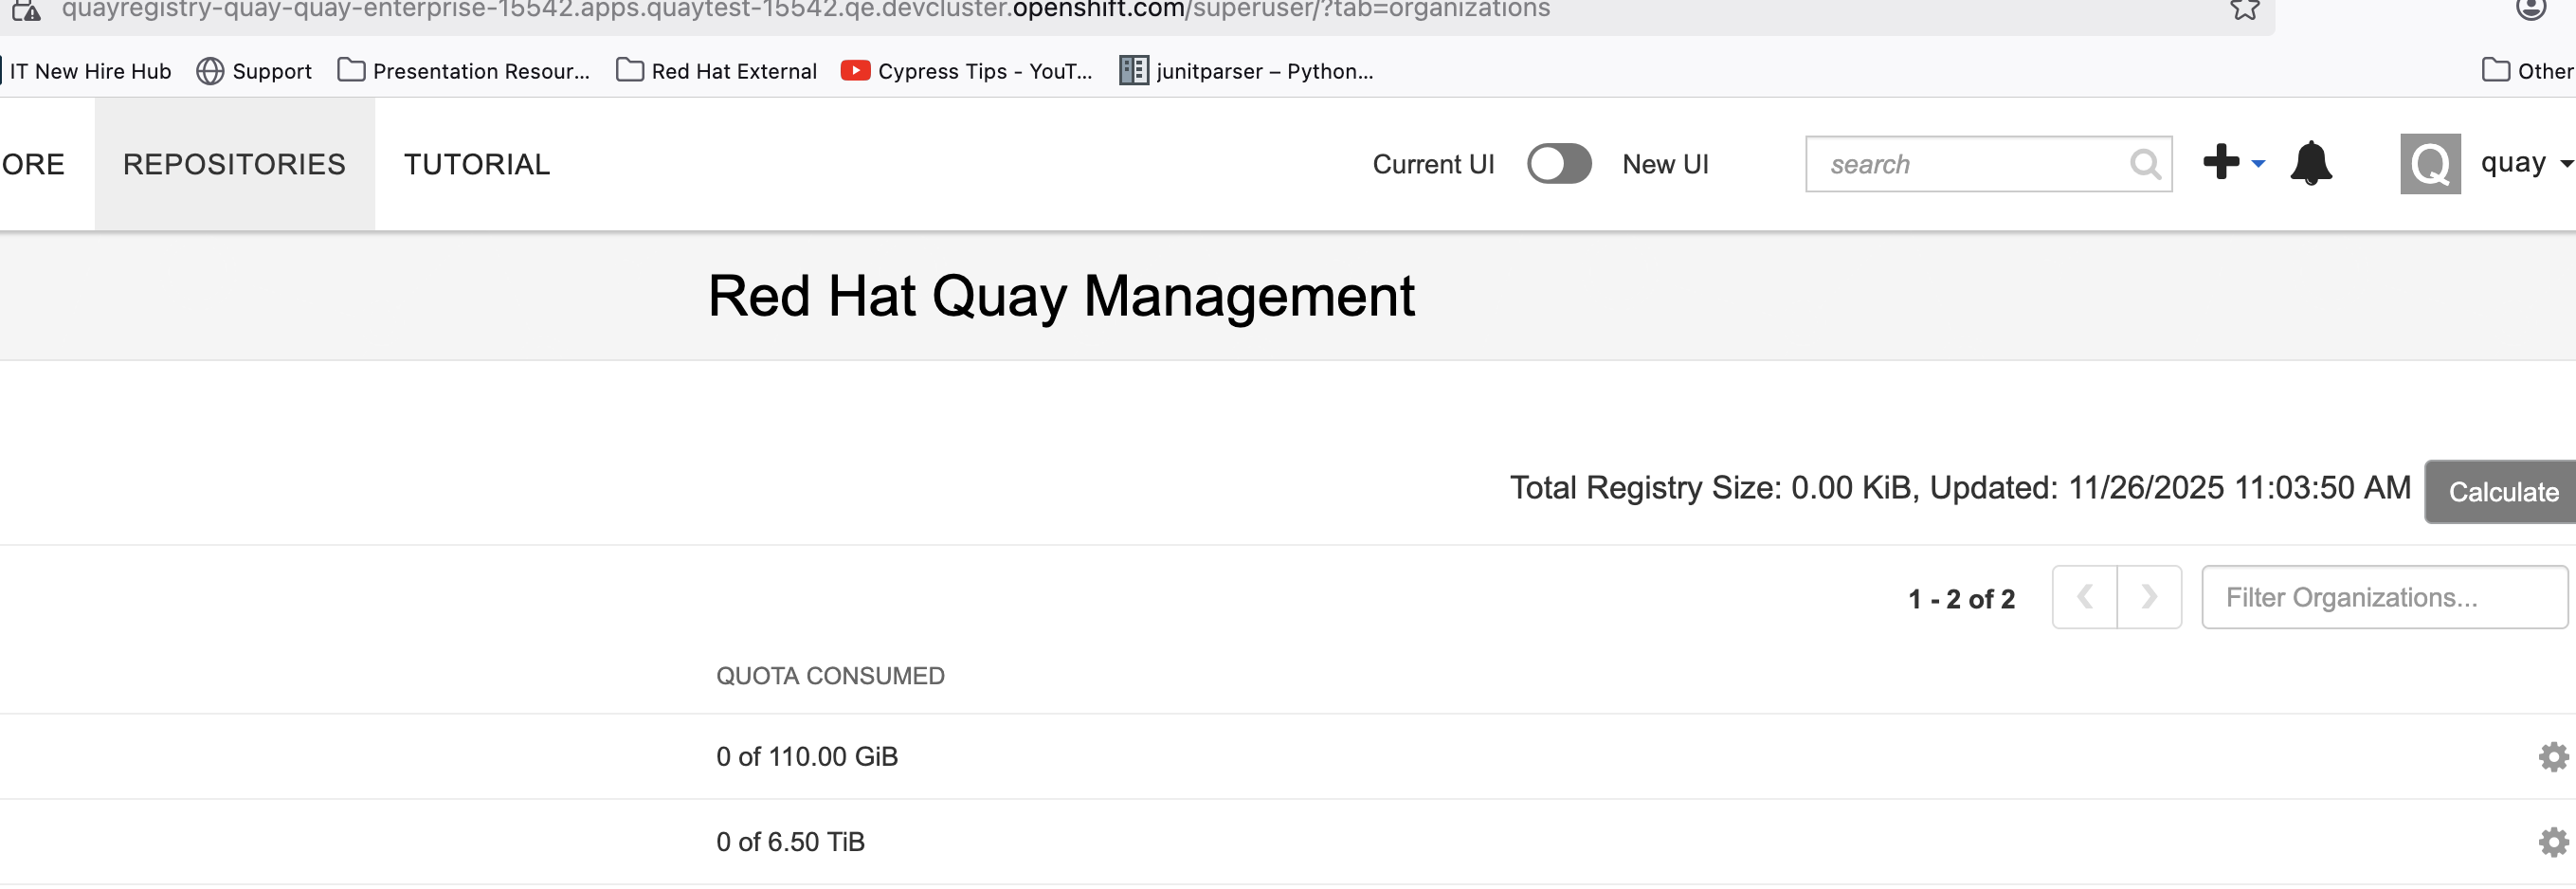The image size is (2576, 889).
Task: Open settings gear for 6.50 TiB row
Action: pos(2553,842)
